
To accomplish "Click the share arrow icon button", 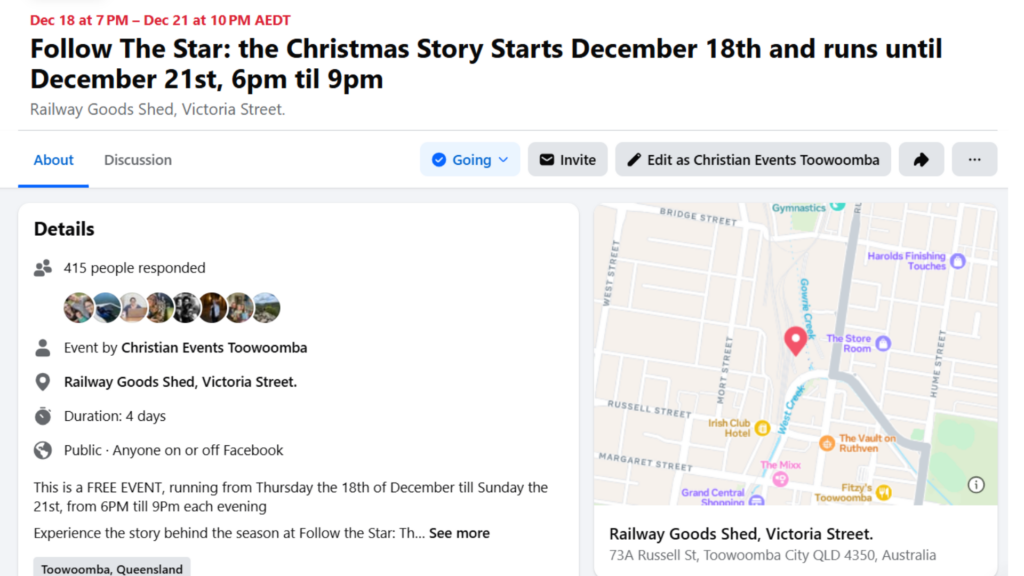I will [921, 160].
